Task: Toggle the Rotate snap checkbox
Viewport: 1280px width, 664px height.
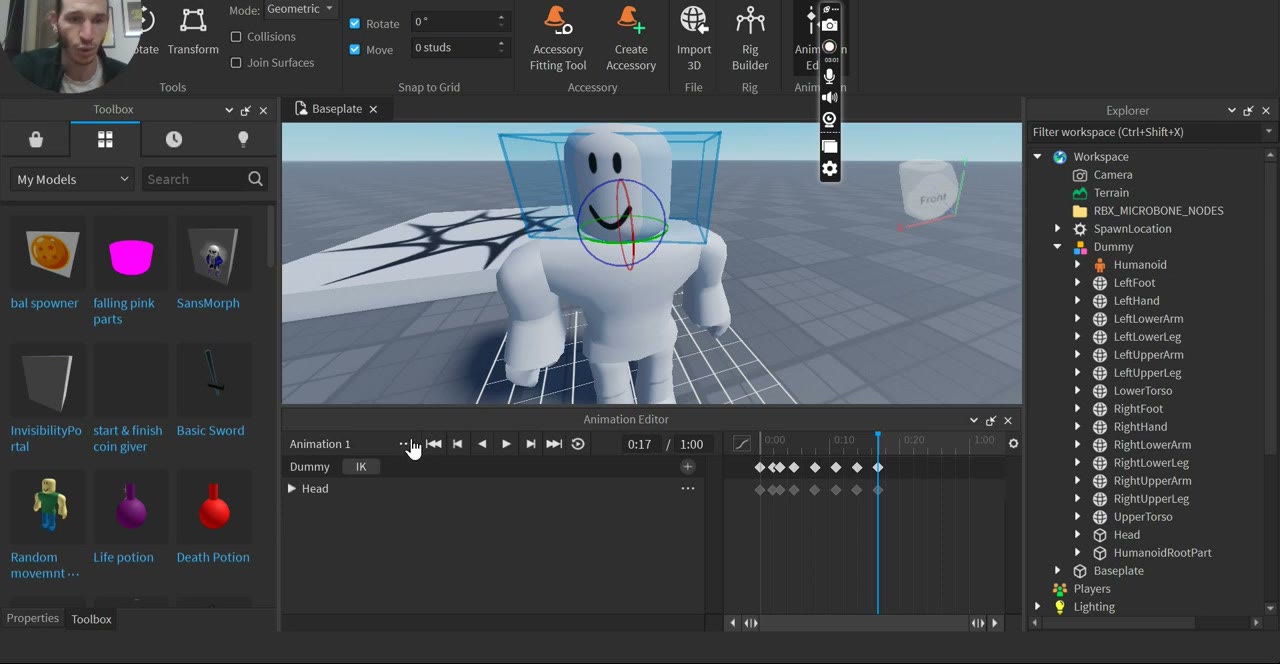Action: (354, 23)
